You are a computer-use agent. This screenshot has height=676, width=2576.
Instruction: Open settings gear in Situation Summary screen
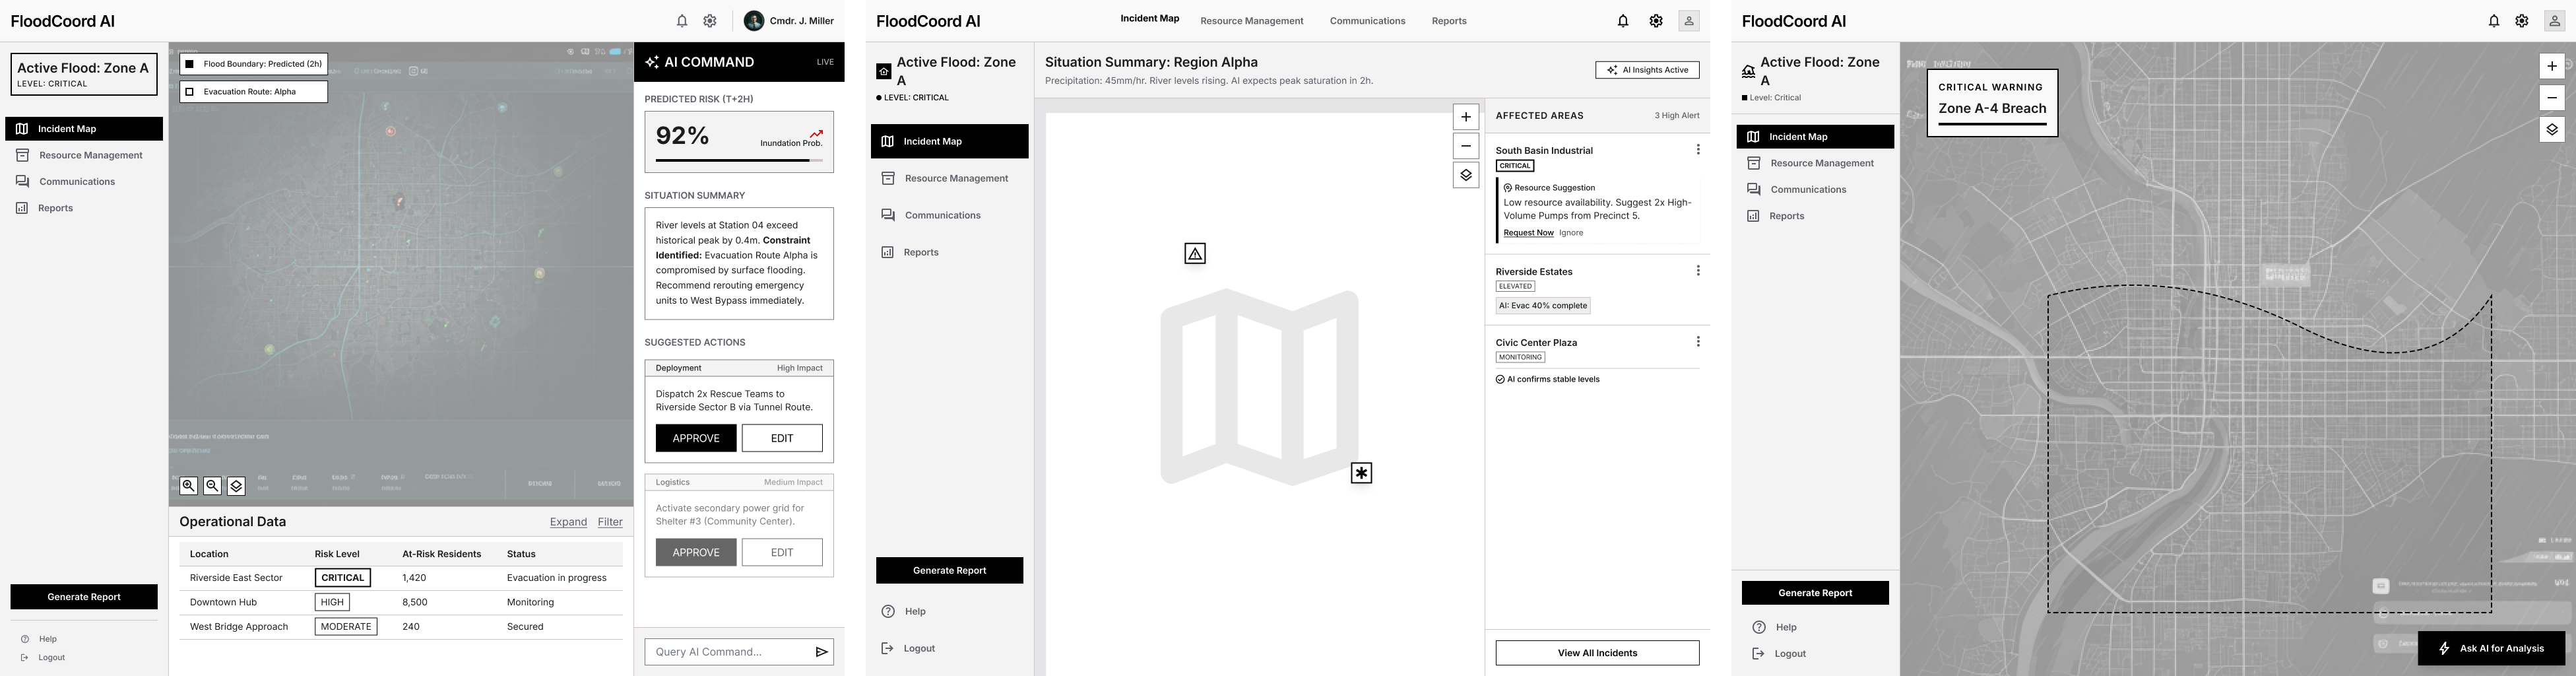[1656, 21]
